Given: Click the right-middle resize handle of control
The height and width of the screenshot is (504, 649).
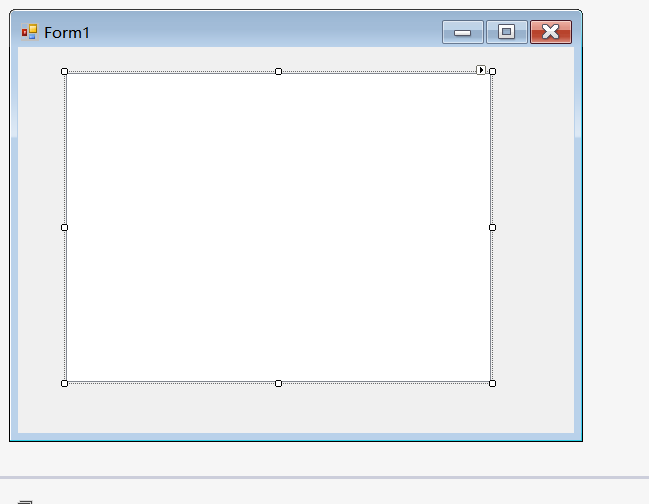Looking at the screenshot, I should (x=493, y=228).
